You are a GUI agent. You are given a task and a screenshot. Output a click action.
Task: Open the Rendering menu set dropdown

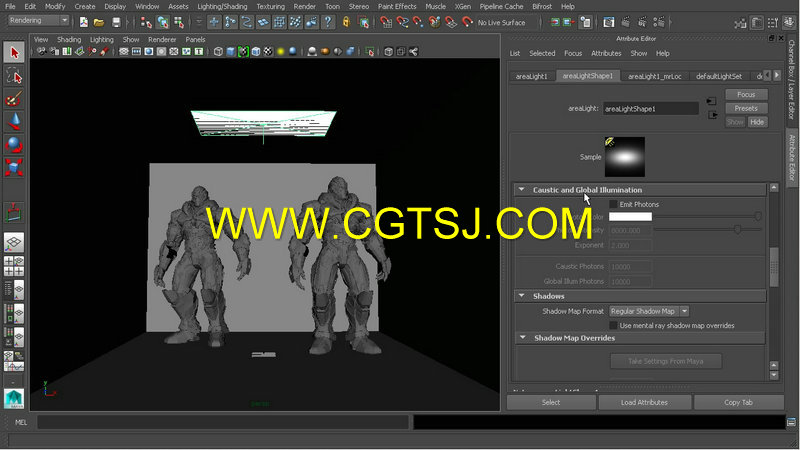[38, 20]
